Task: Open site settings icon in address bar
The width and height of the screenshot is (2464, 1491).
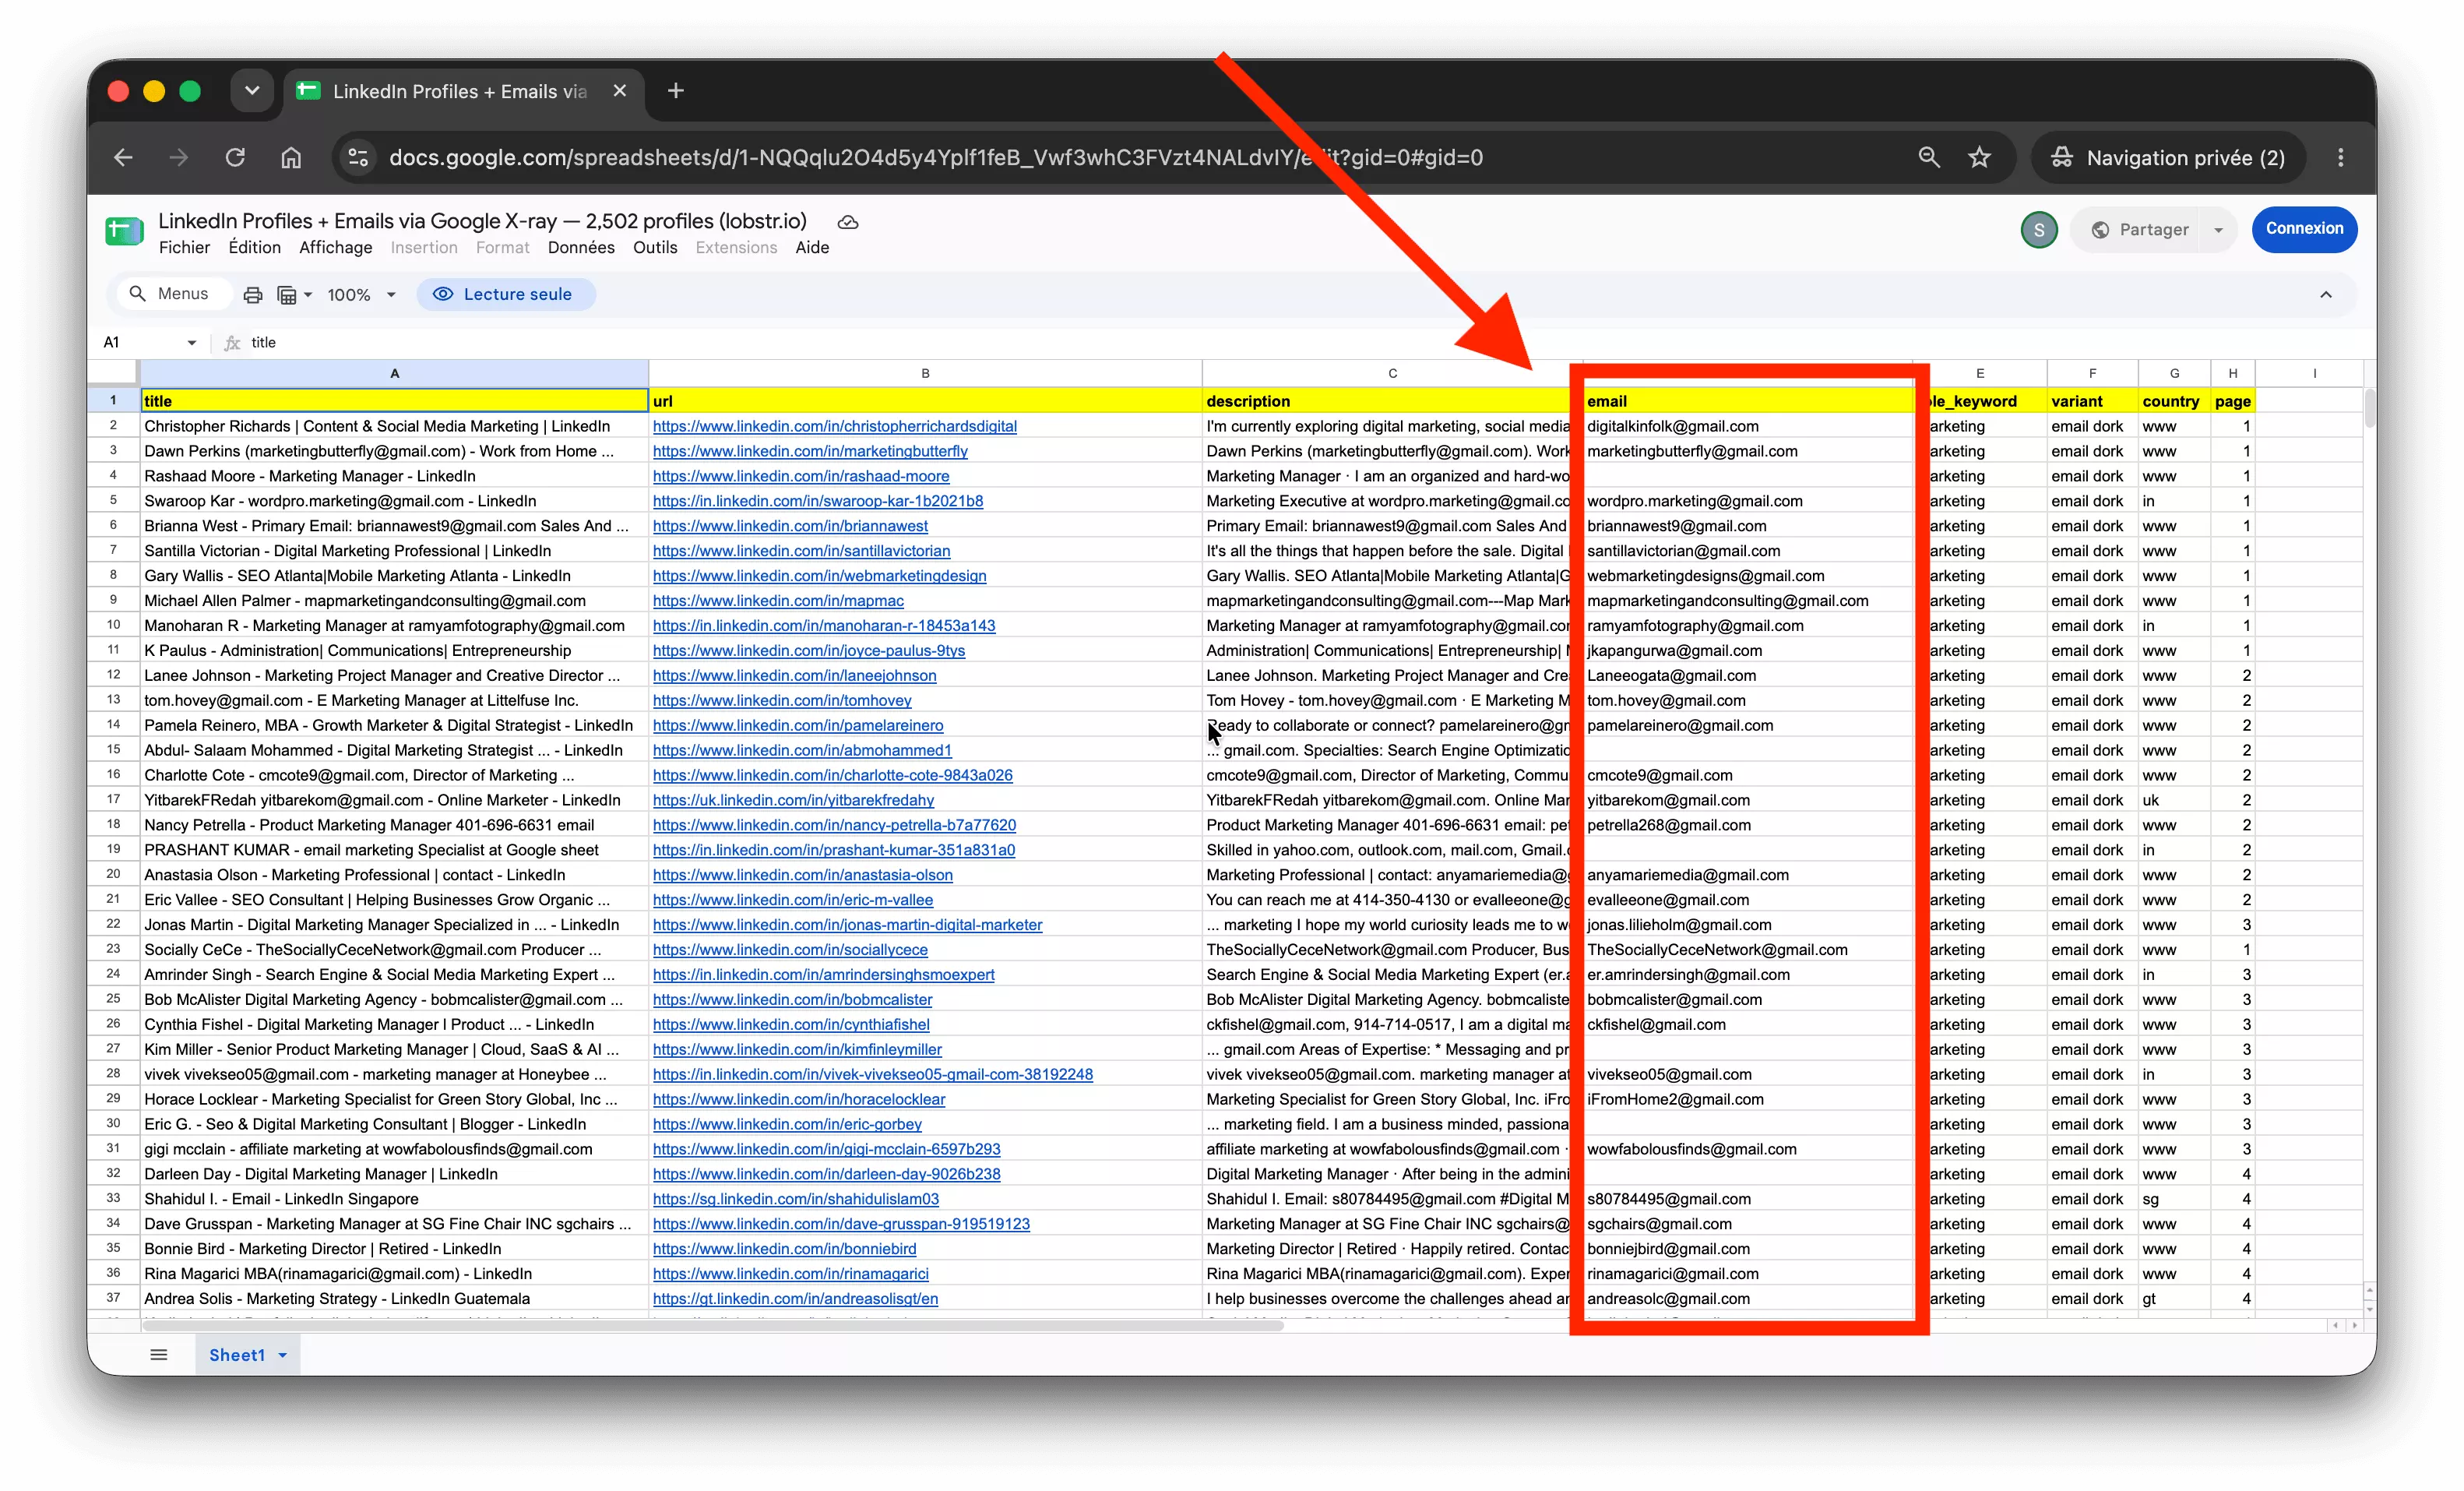Action: coord(358,158)
